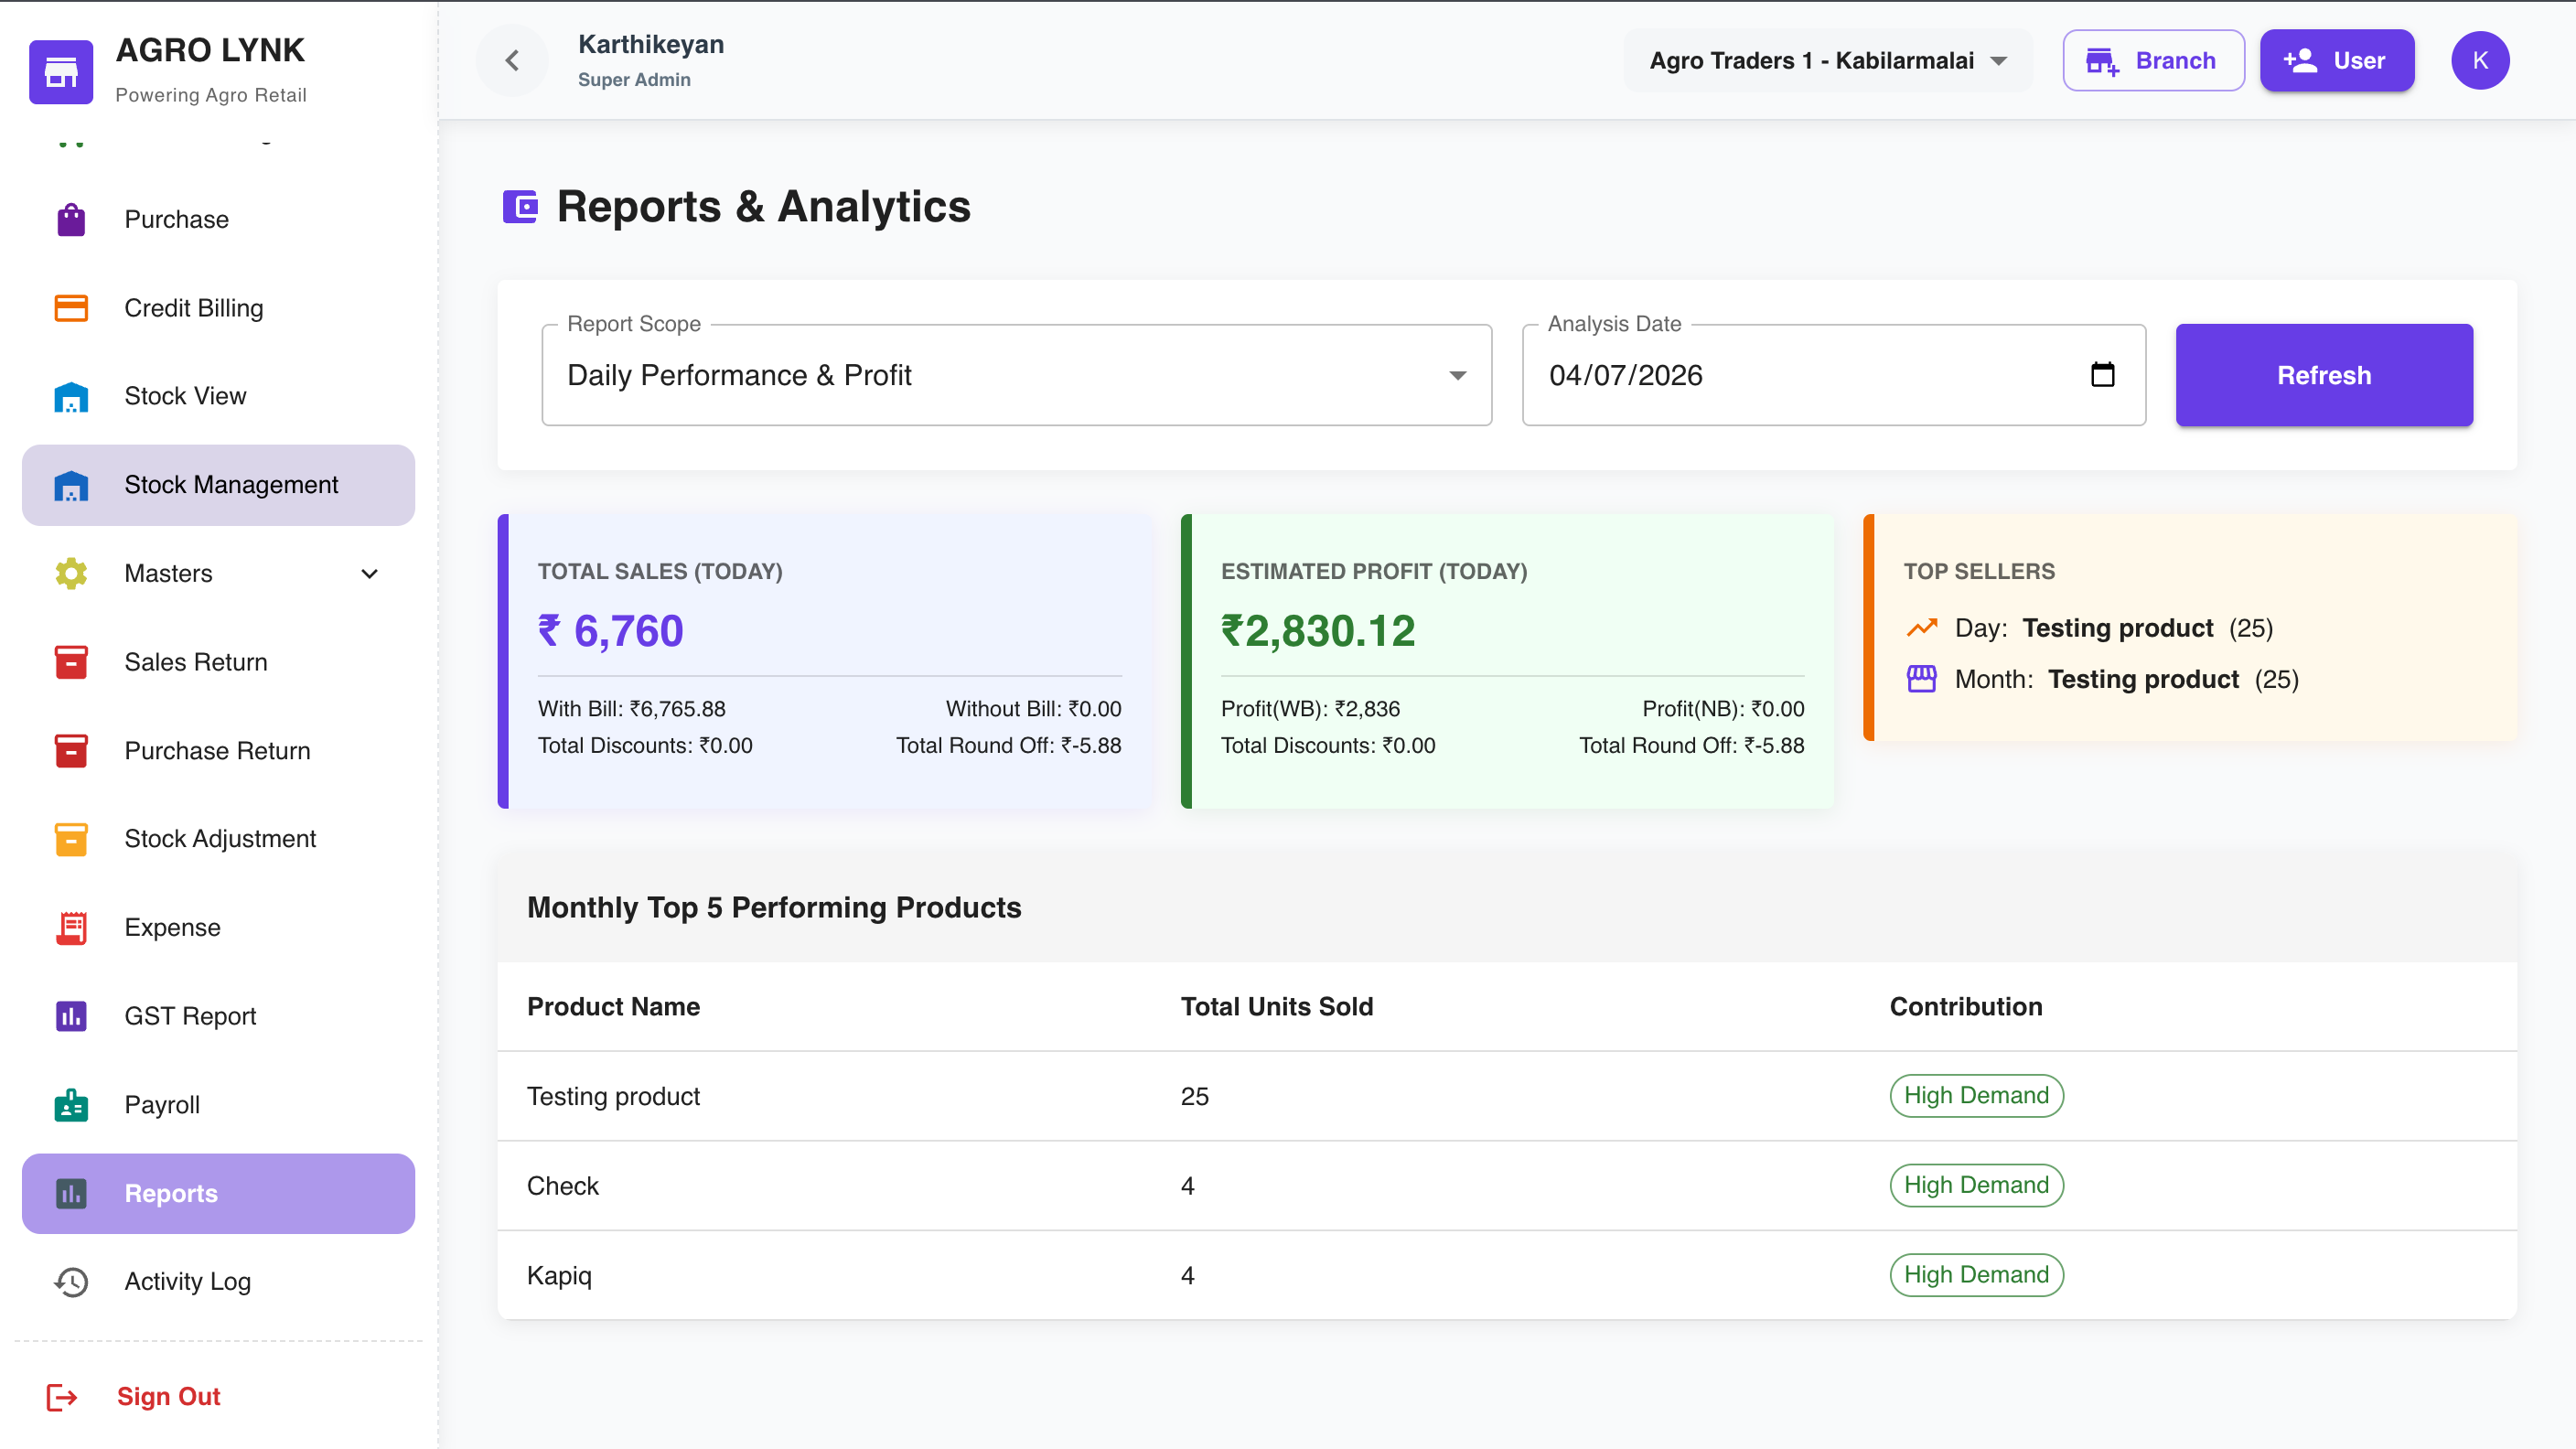
Task: Click Testing product row name in table
Action: 613,1097
